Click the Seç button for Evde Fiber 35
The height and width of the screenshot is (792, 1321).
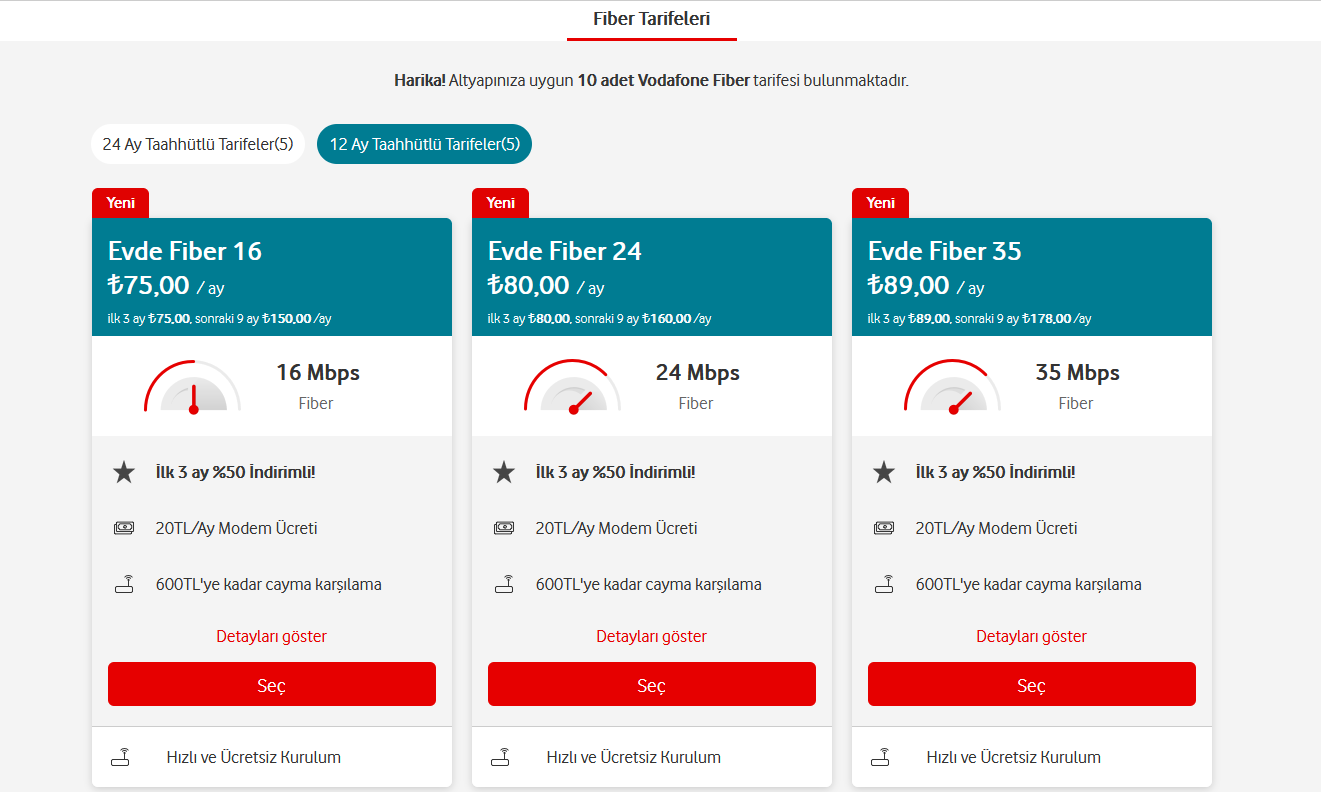tap(1032, 684)
